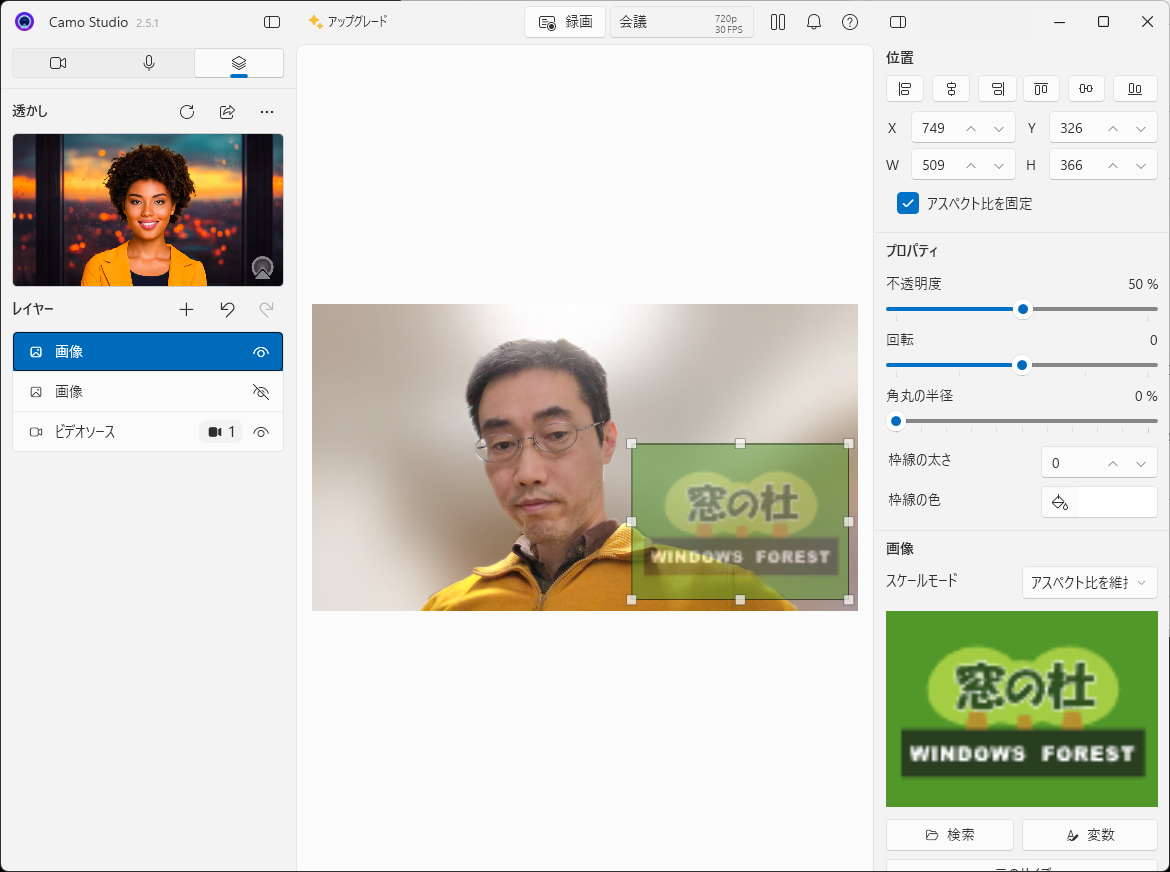Screen dimensions: 1170x872
Task: Show the hidden second 画像 layer
Action: pyautogui.click(x=261, y=391)
